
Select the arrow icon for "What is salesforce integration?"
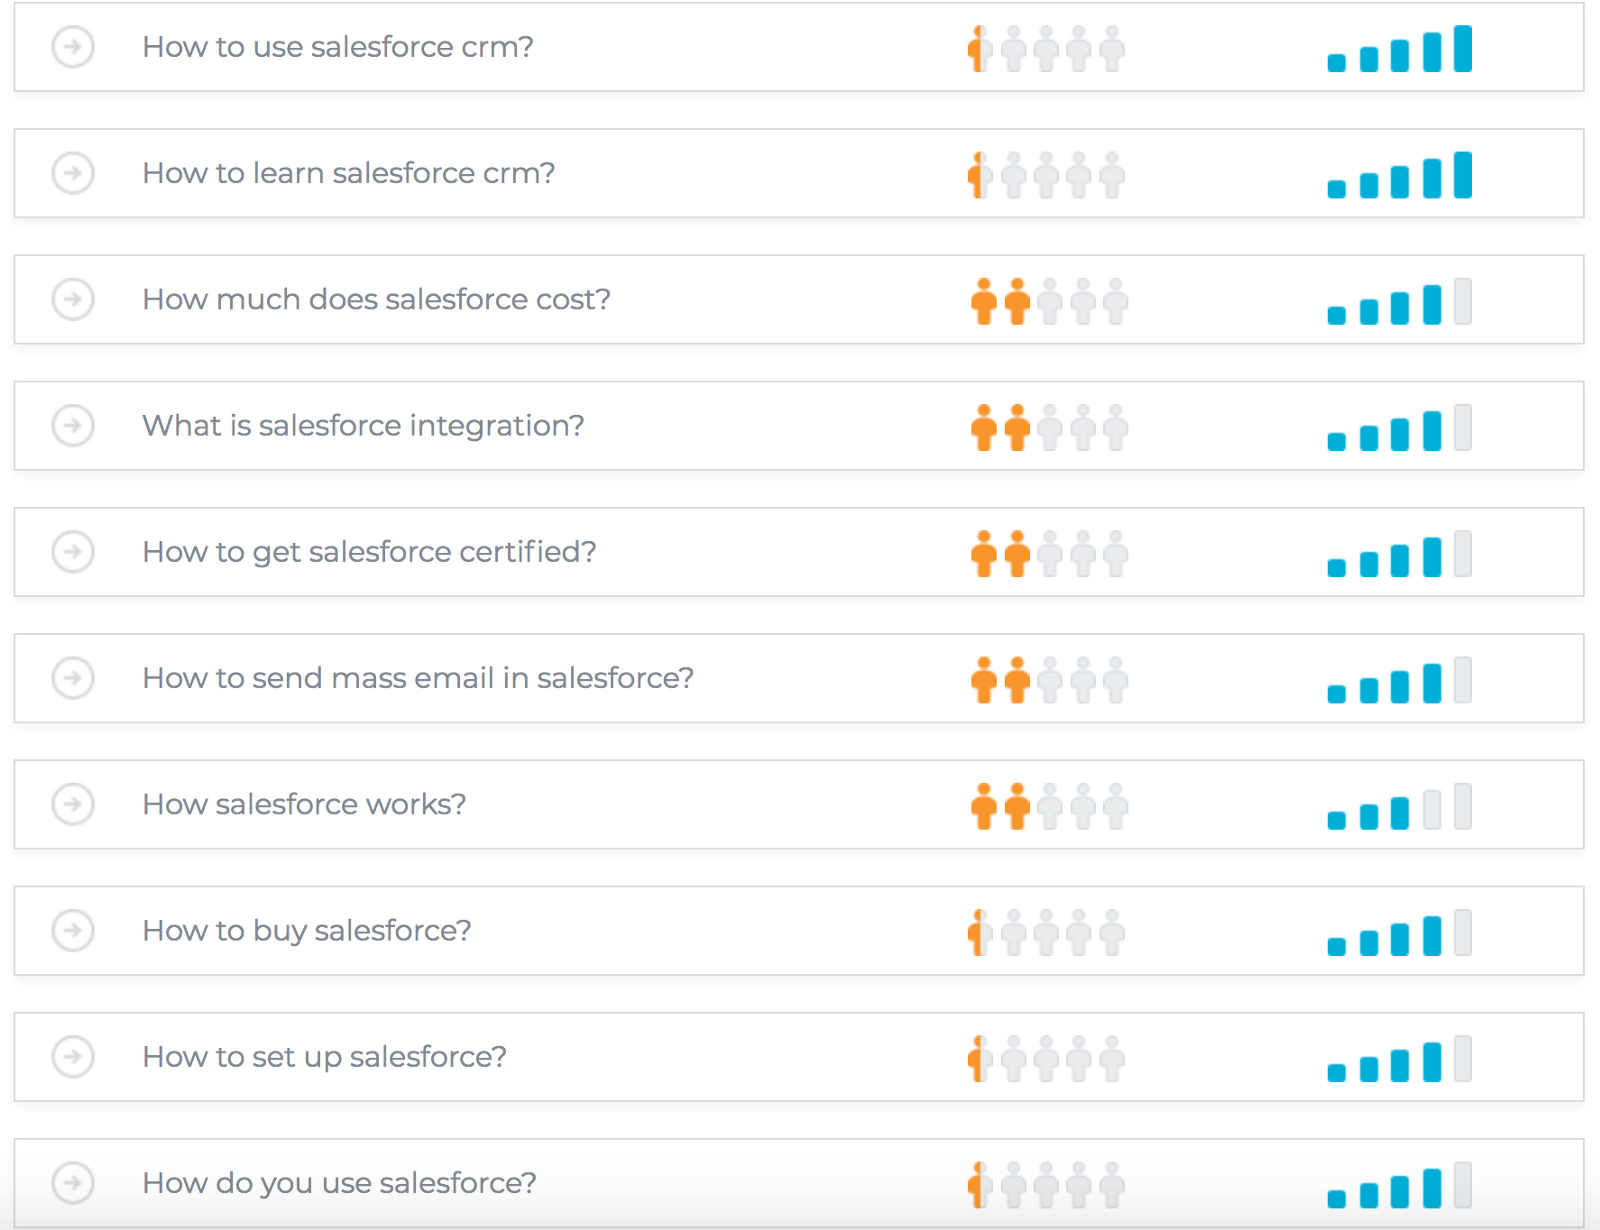72,425
